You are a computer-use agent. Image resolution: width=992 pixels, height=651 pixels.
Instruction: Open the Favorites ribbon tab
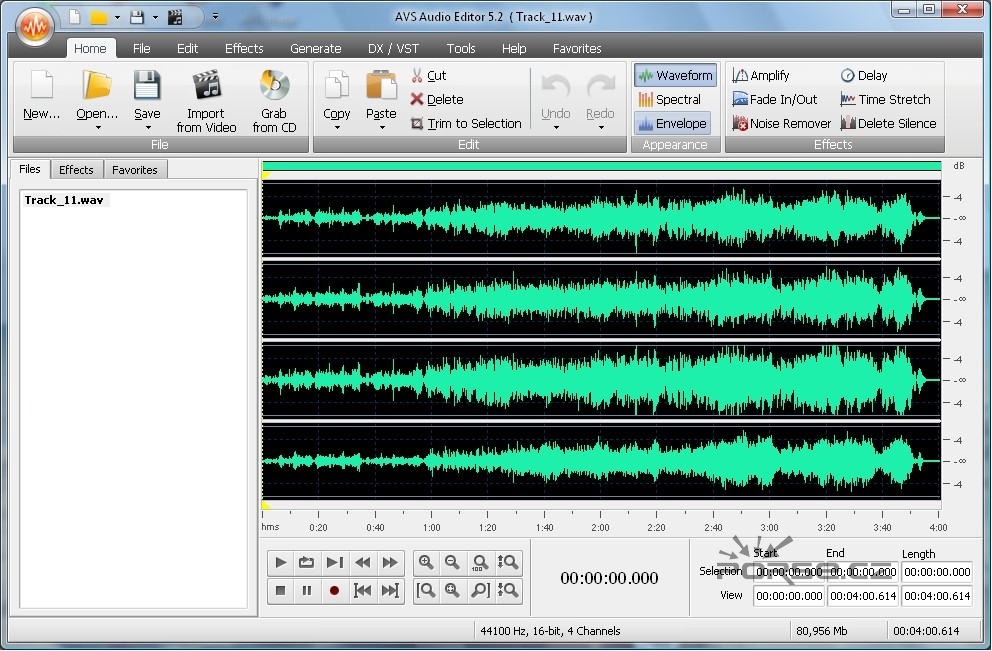[x=577, y=48]
